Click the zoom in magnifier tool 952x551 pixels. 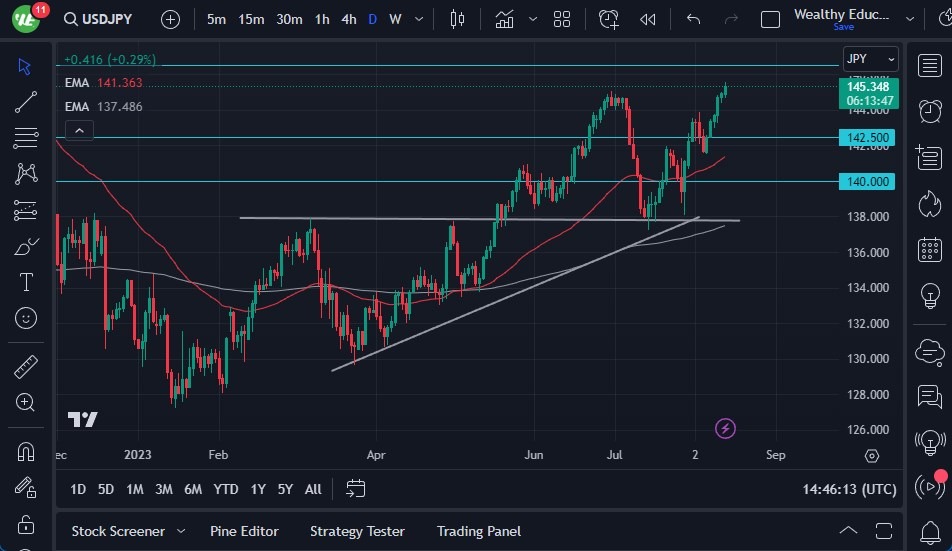26,402
